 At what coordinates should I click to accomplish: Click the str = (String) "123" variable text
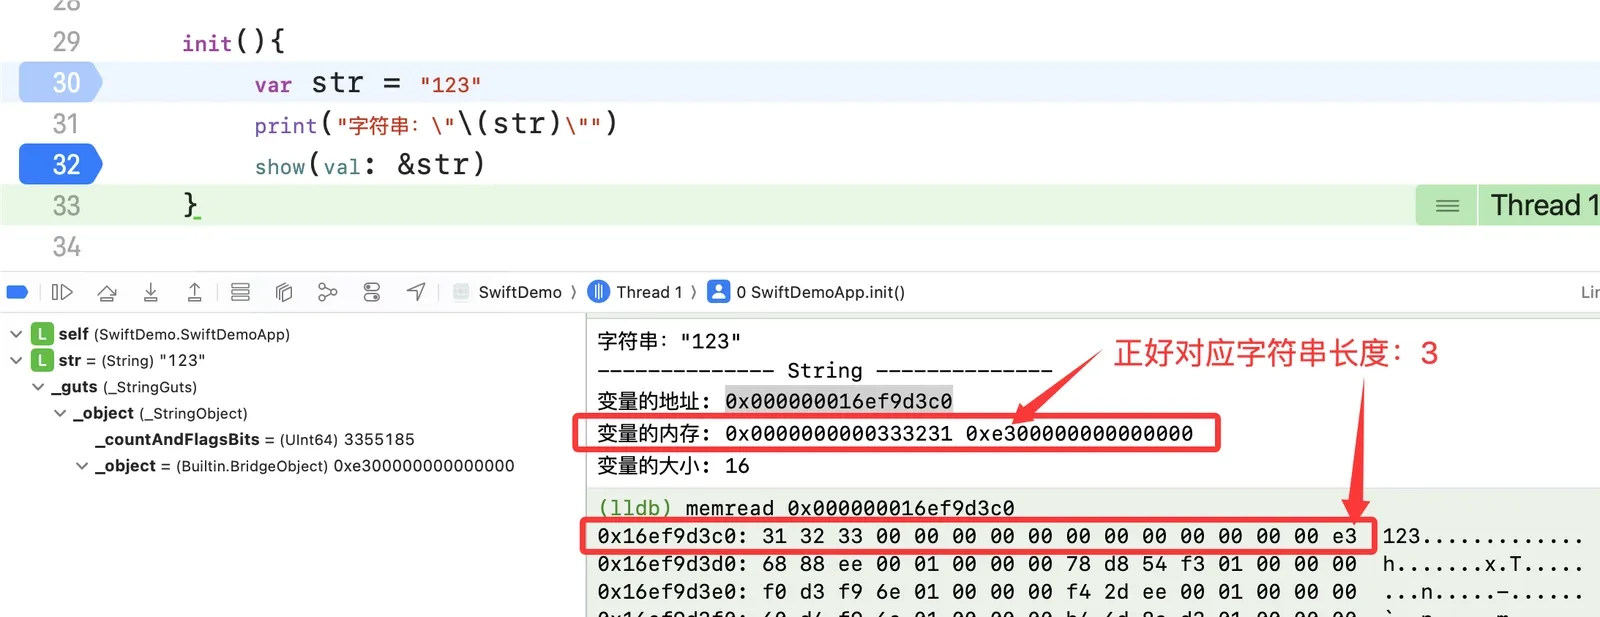tap(131, 360)
